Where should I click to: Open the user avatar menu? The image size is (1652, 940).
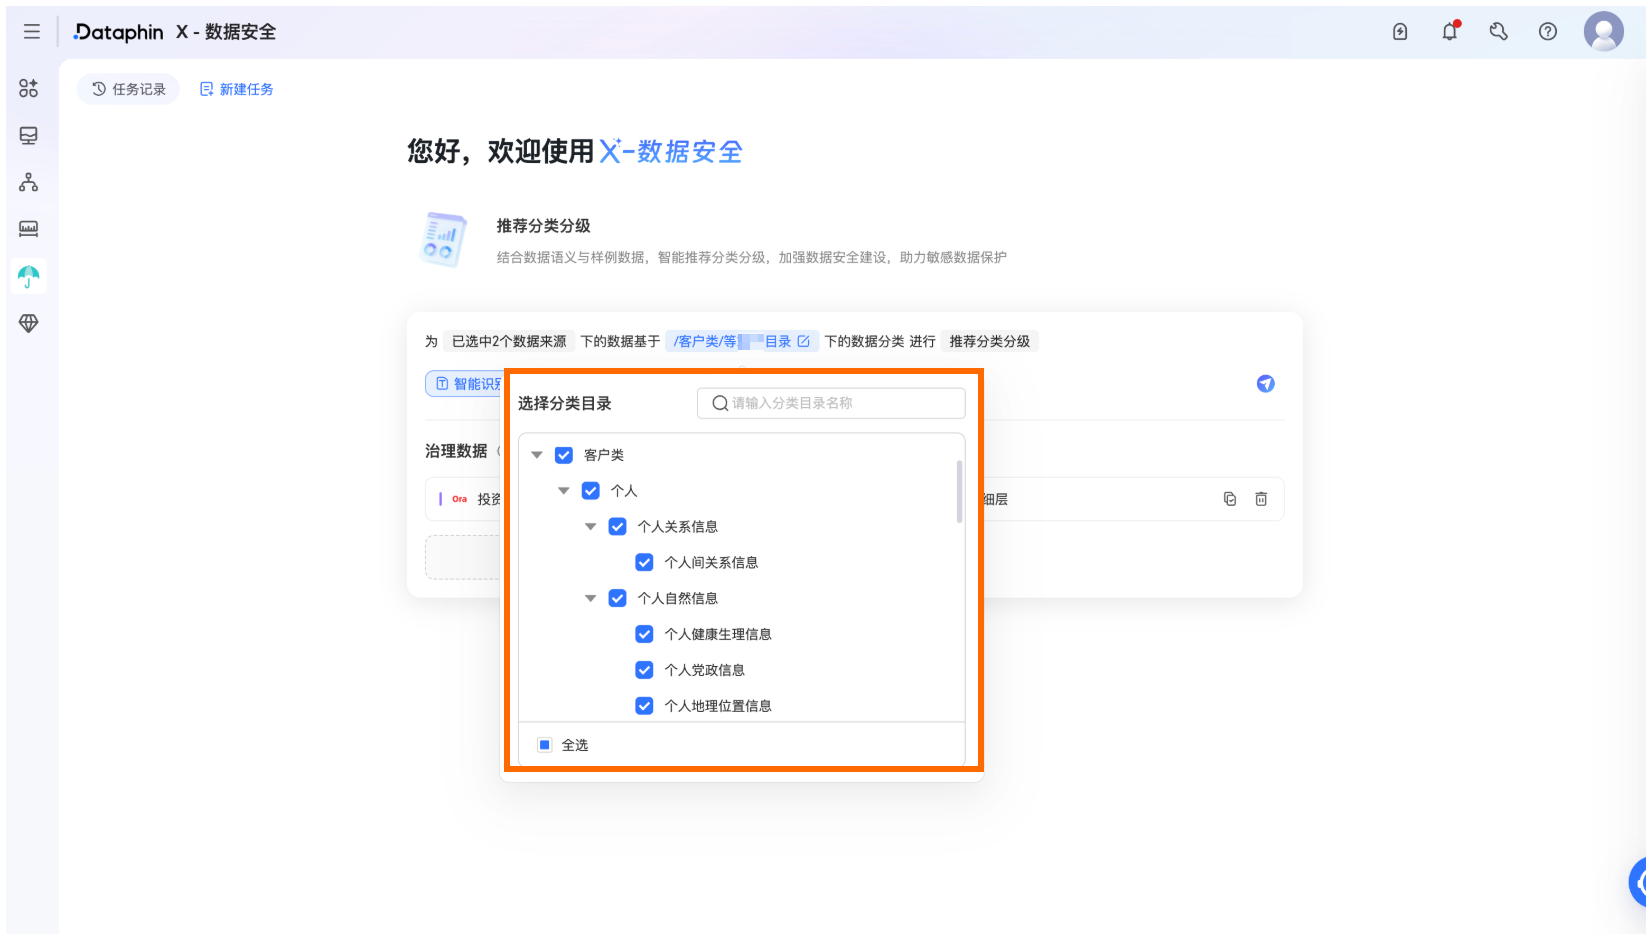1604,32
